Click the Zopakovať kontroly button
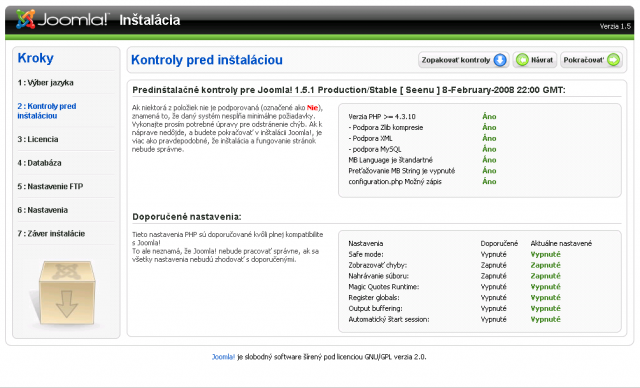Viewport: 640px width, 388px height. point(464,60)
